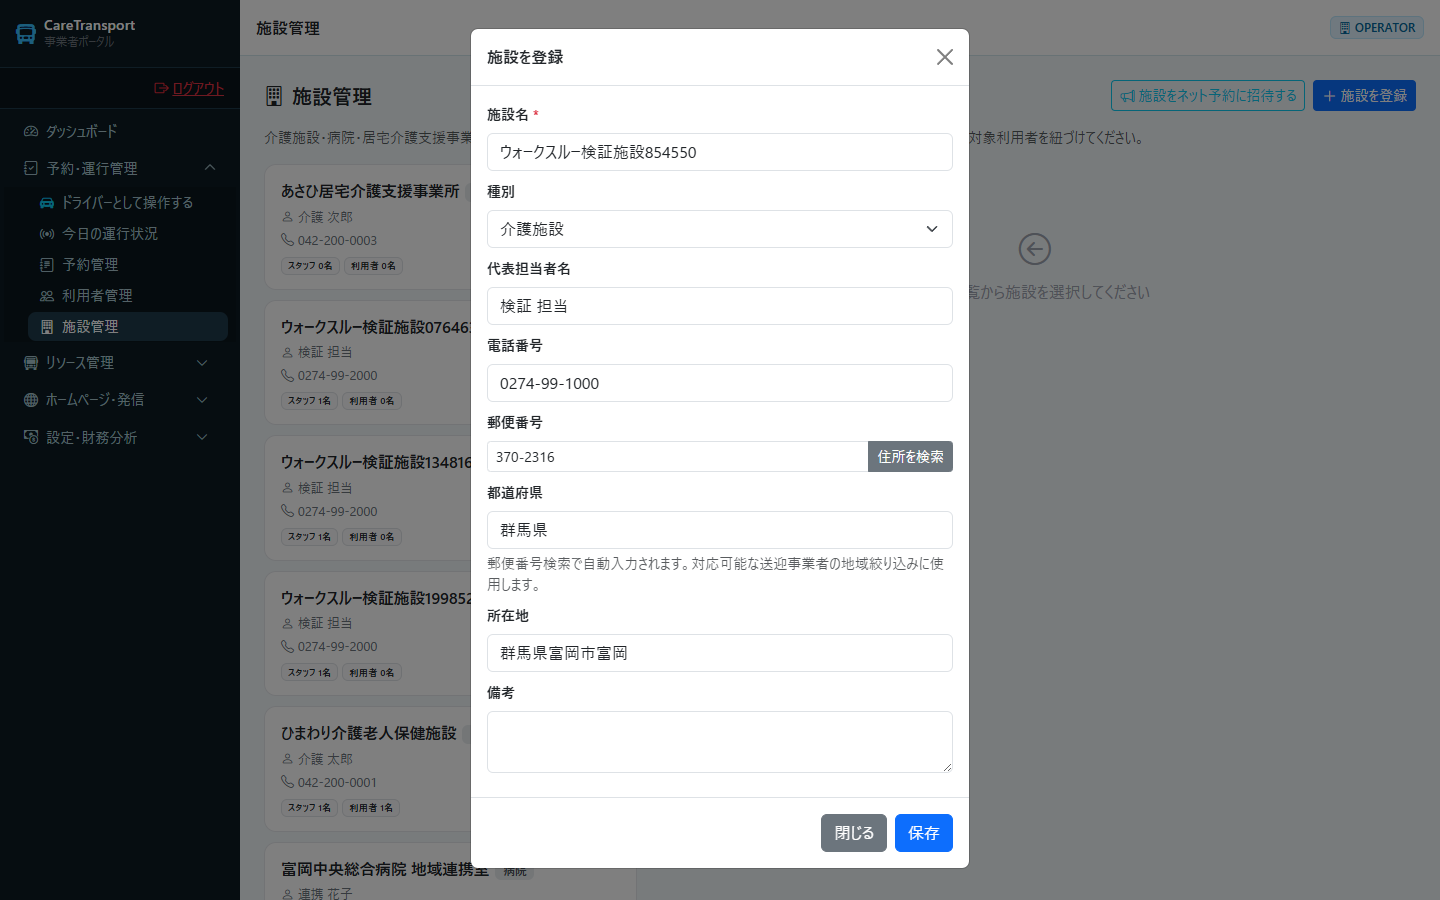Image resolution: width=1440 pixels, height=900 pixels.
Task: Click the person icon next to 介護 太郎
Action: 287,759
